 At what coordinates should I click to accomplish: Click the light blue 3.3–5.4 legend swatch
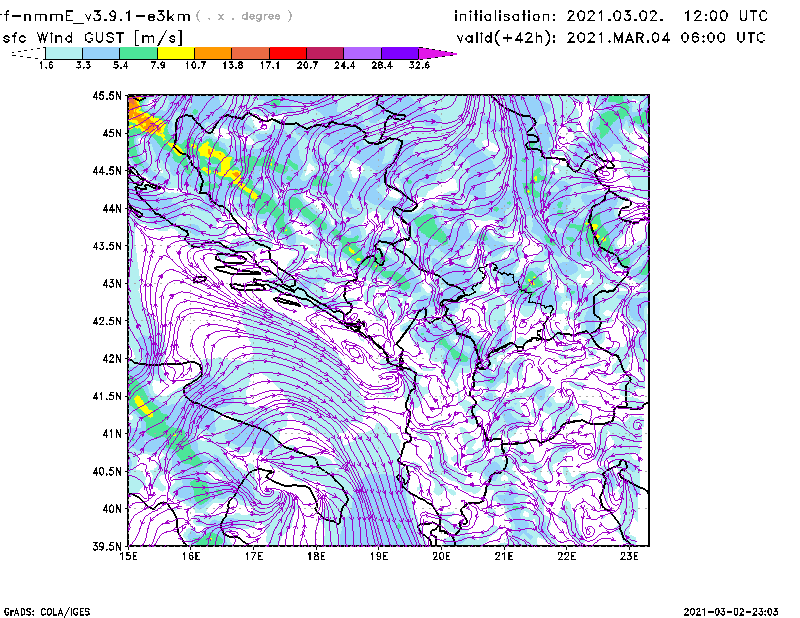pyautogui.click(x=101, y=53)
